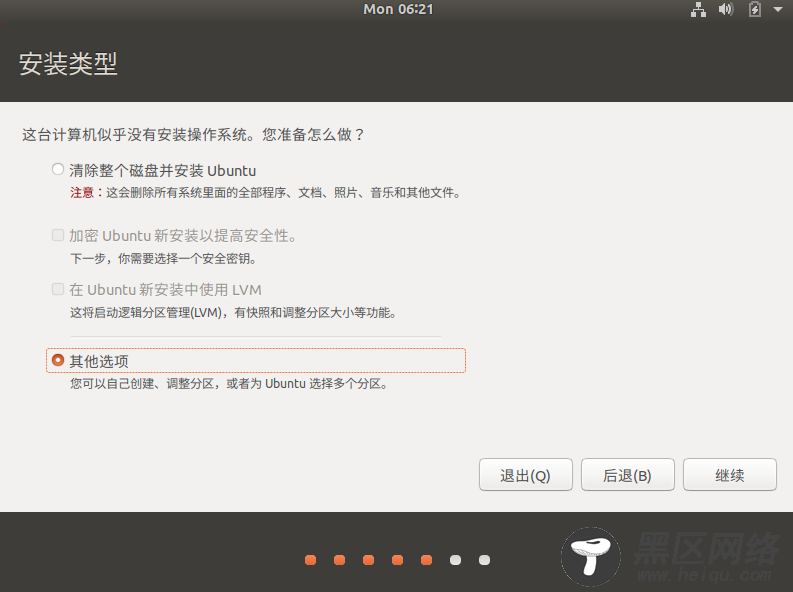The image size is (793, 592).
Task: Open the battery status icon
Action: pyautogui.click(x=755, y=9)
